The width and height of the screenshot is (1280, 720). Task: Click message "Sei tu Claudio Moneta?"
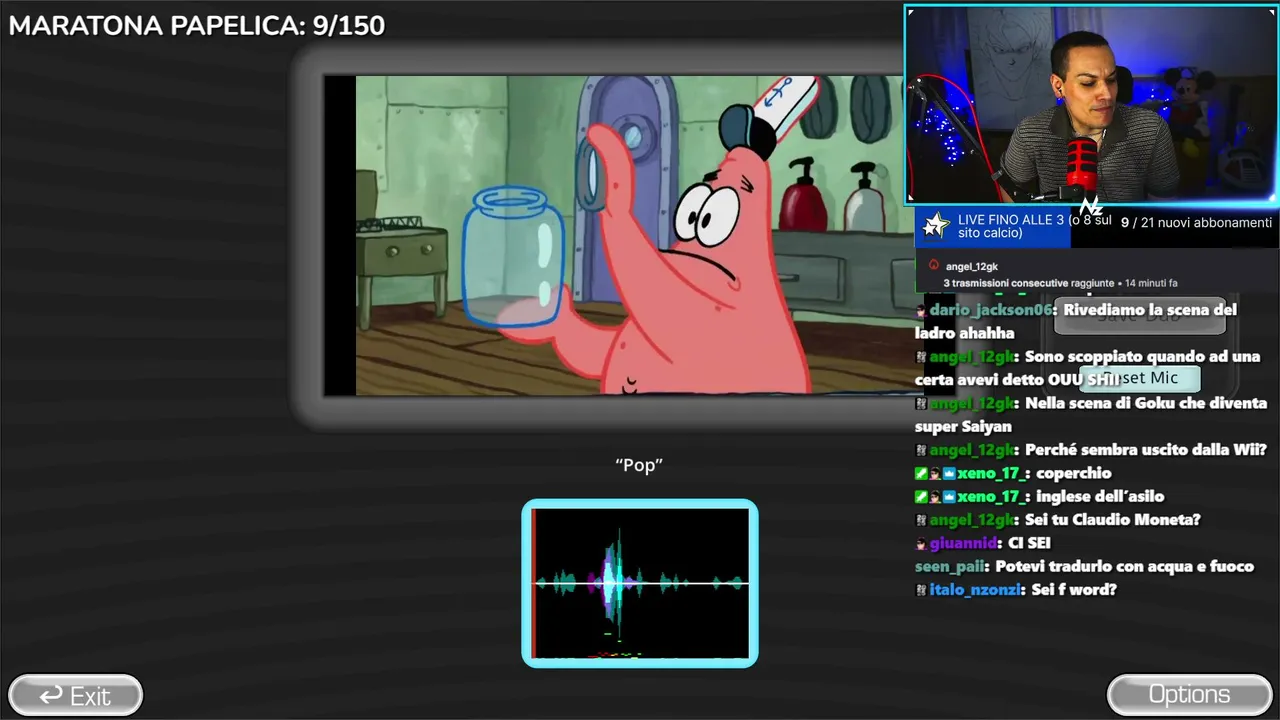click(1113, 519)
